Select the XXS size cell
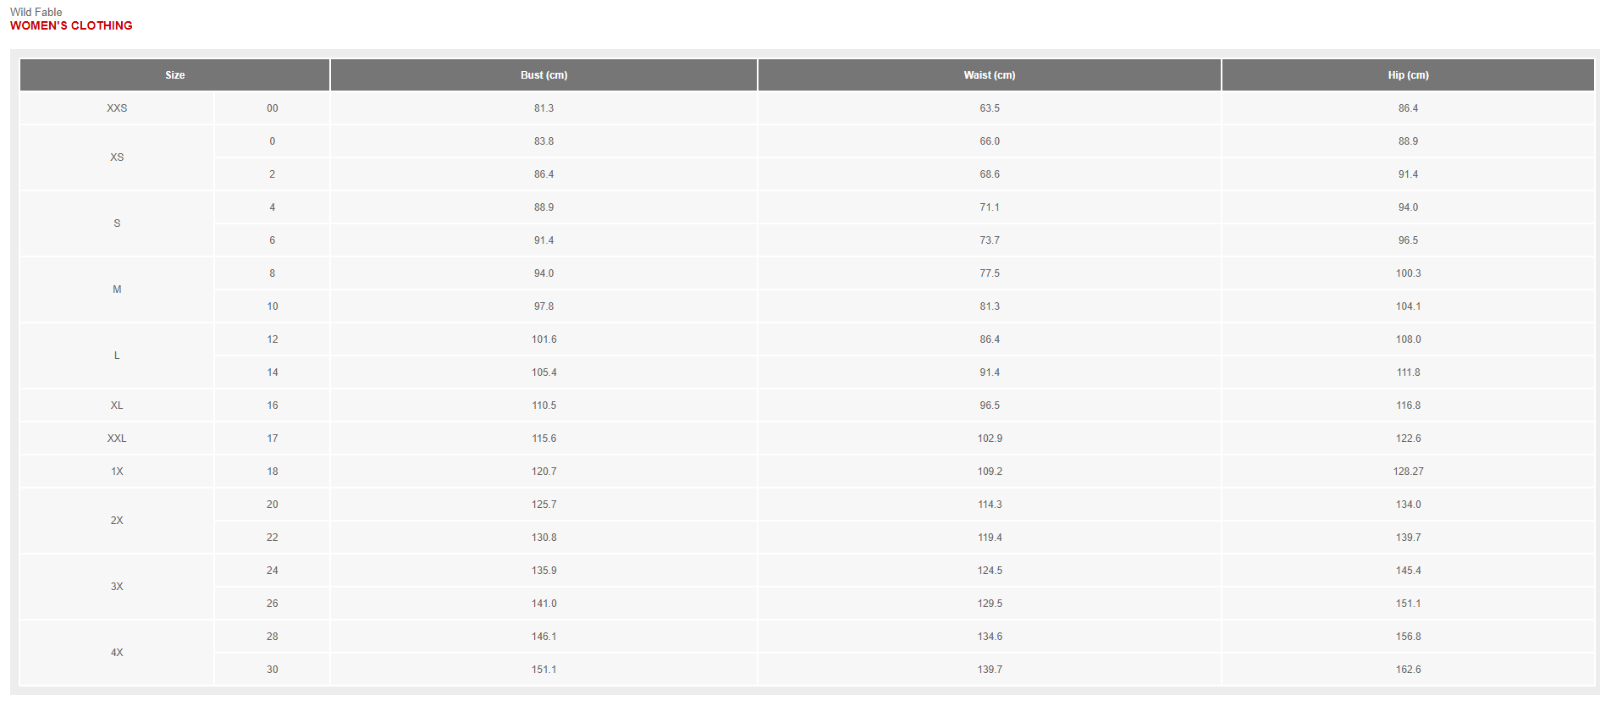 pyautogui.click(x=117, y=108)
